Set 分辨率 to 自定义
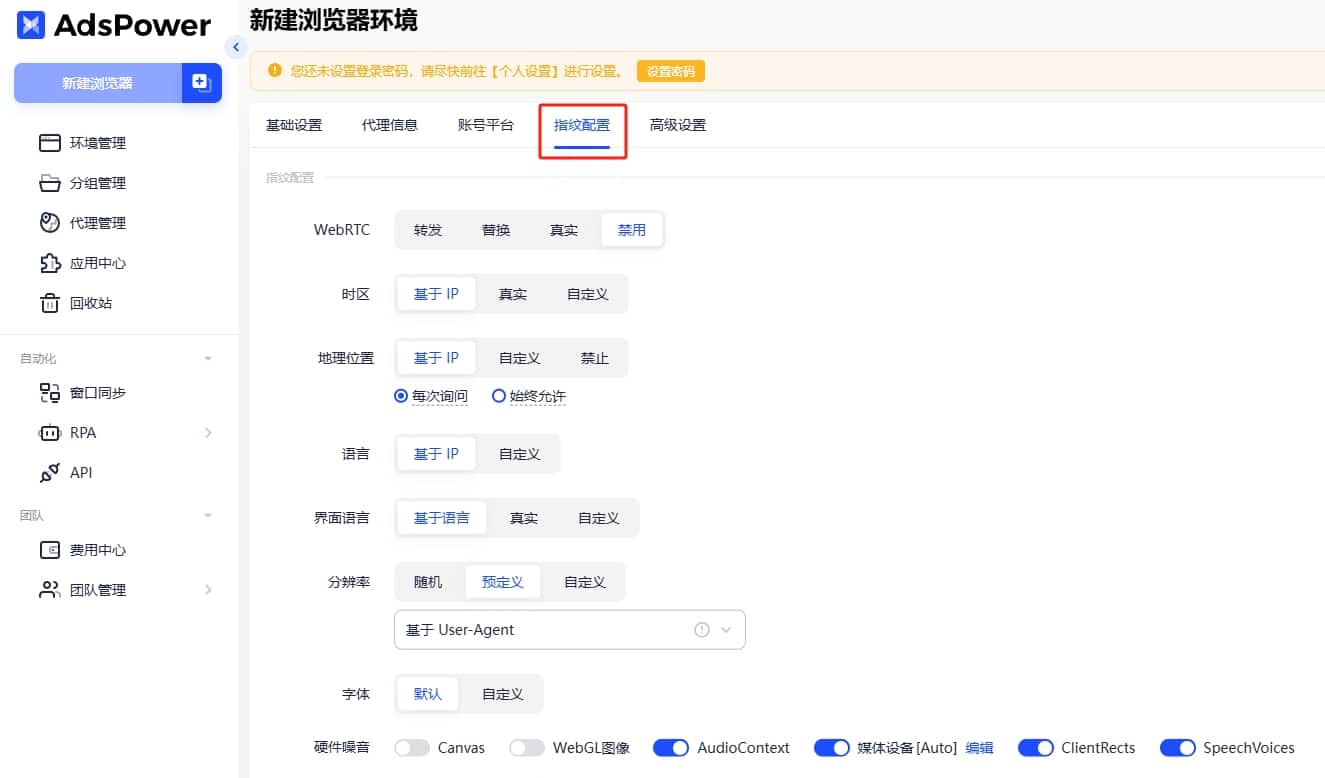The height and width of the screenshot is (778, 1325). (x=585, y=582)
